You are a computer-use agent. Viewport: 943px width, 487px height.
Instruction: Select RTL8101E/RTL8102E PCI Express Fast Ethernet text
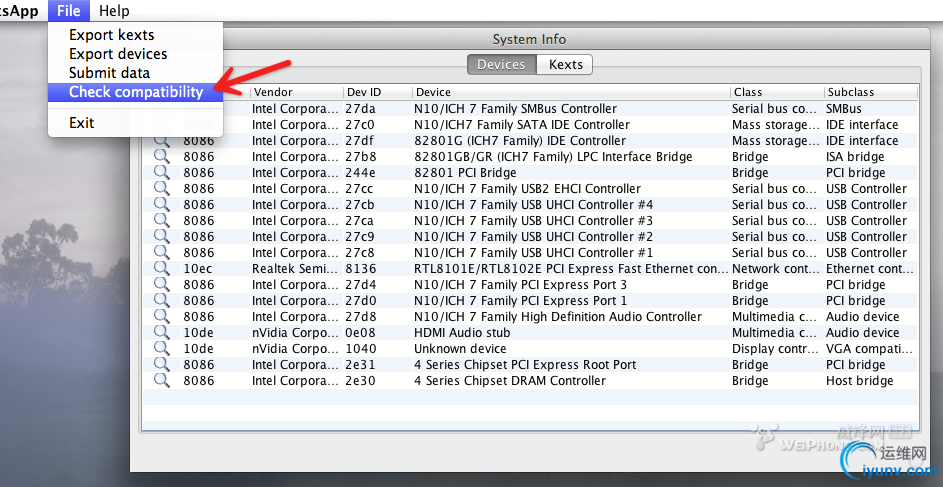570,268
